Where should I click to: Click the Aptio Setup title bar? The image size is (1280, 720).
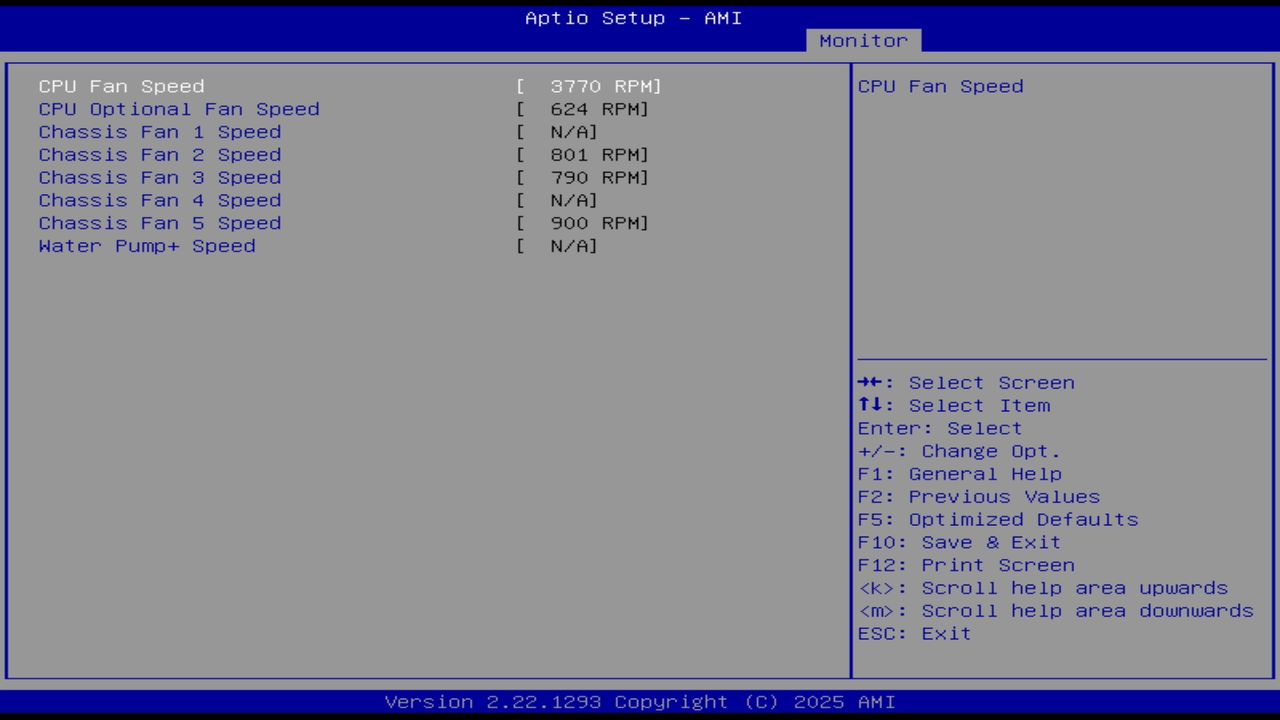point(633,18)
